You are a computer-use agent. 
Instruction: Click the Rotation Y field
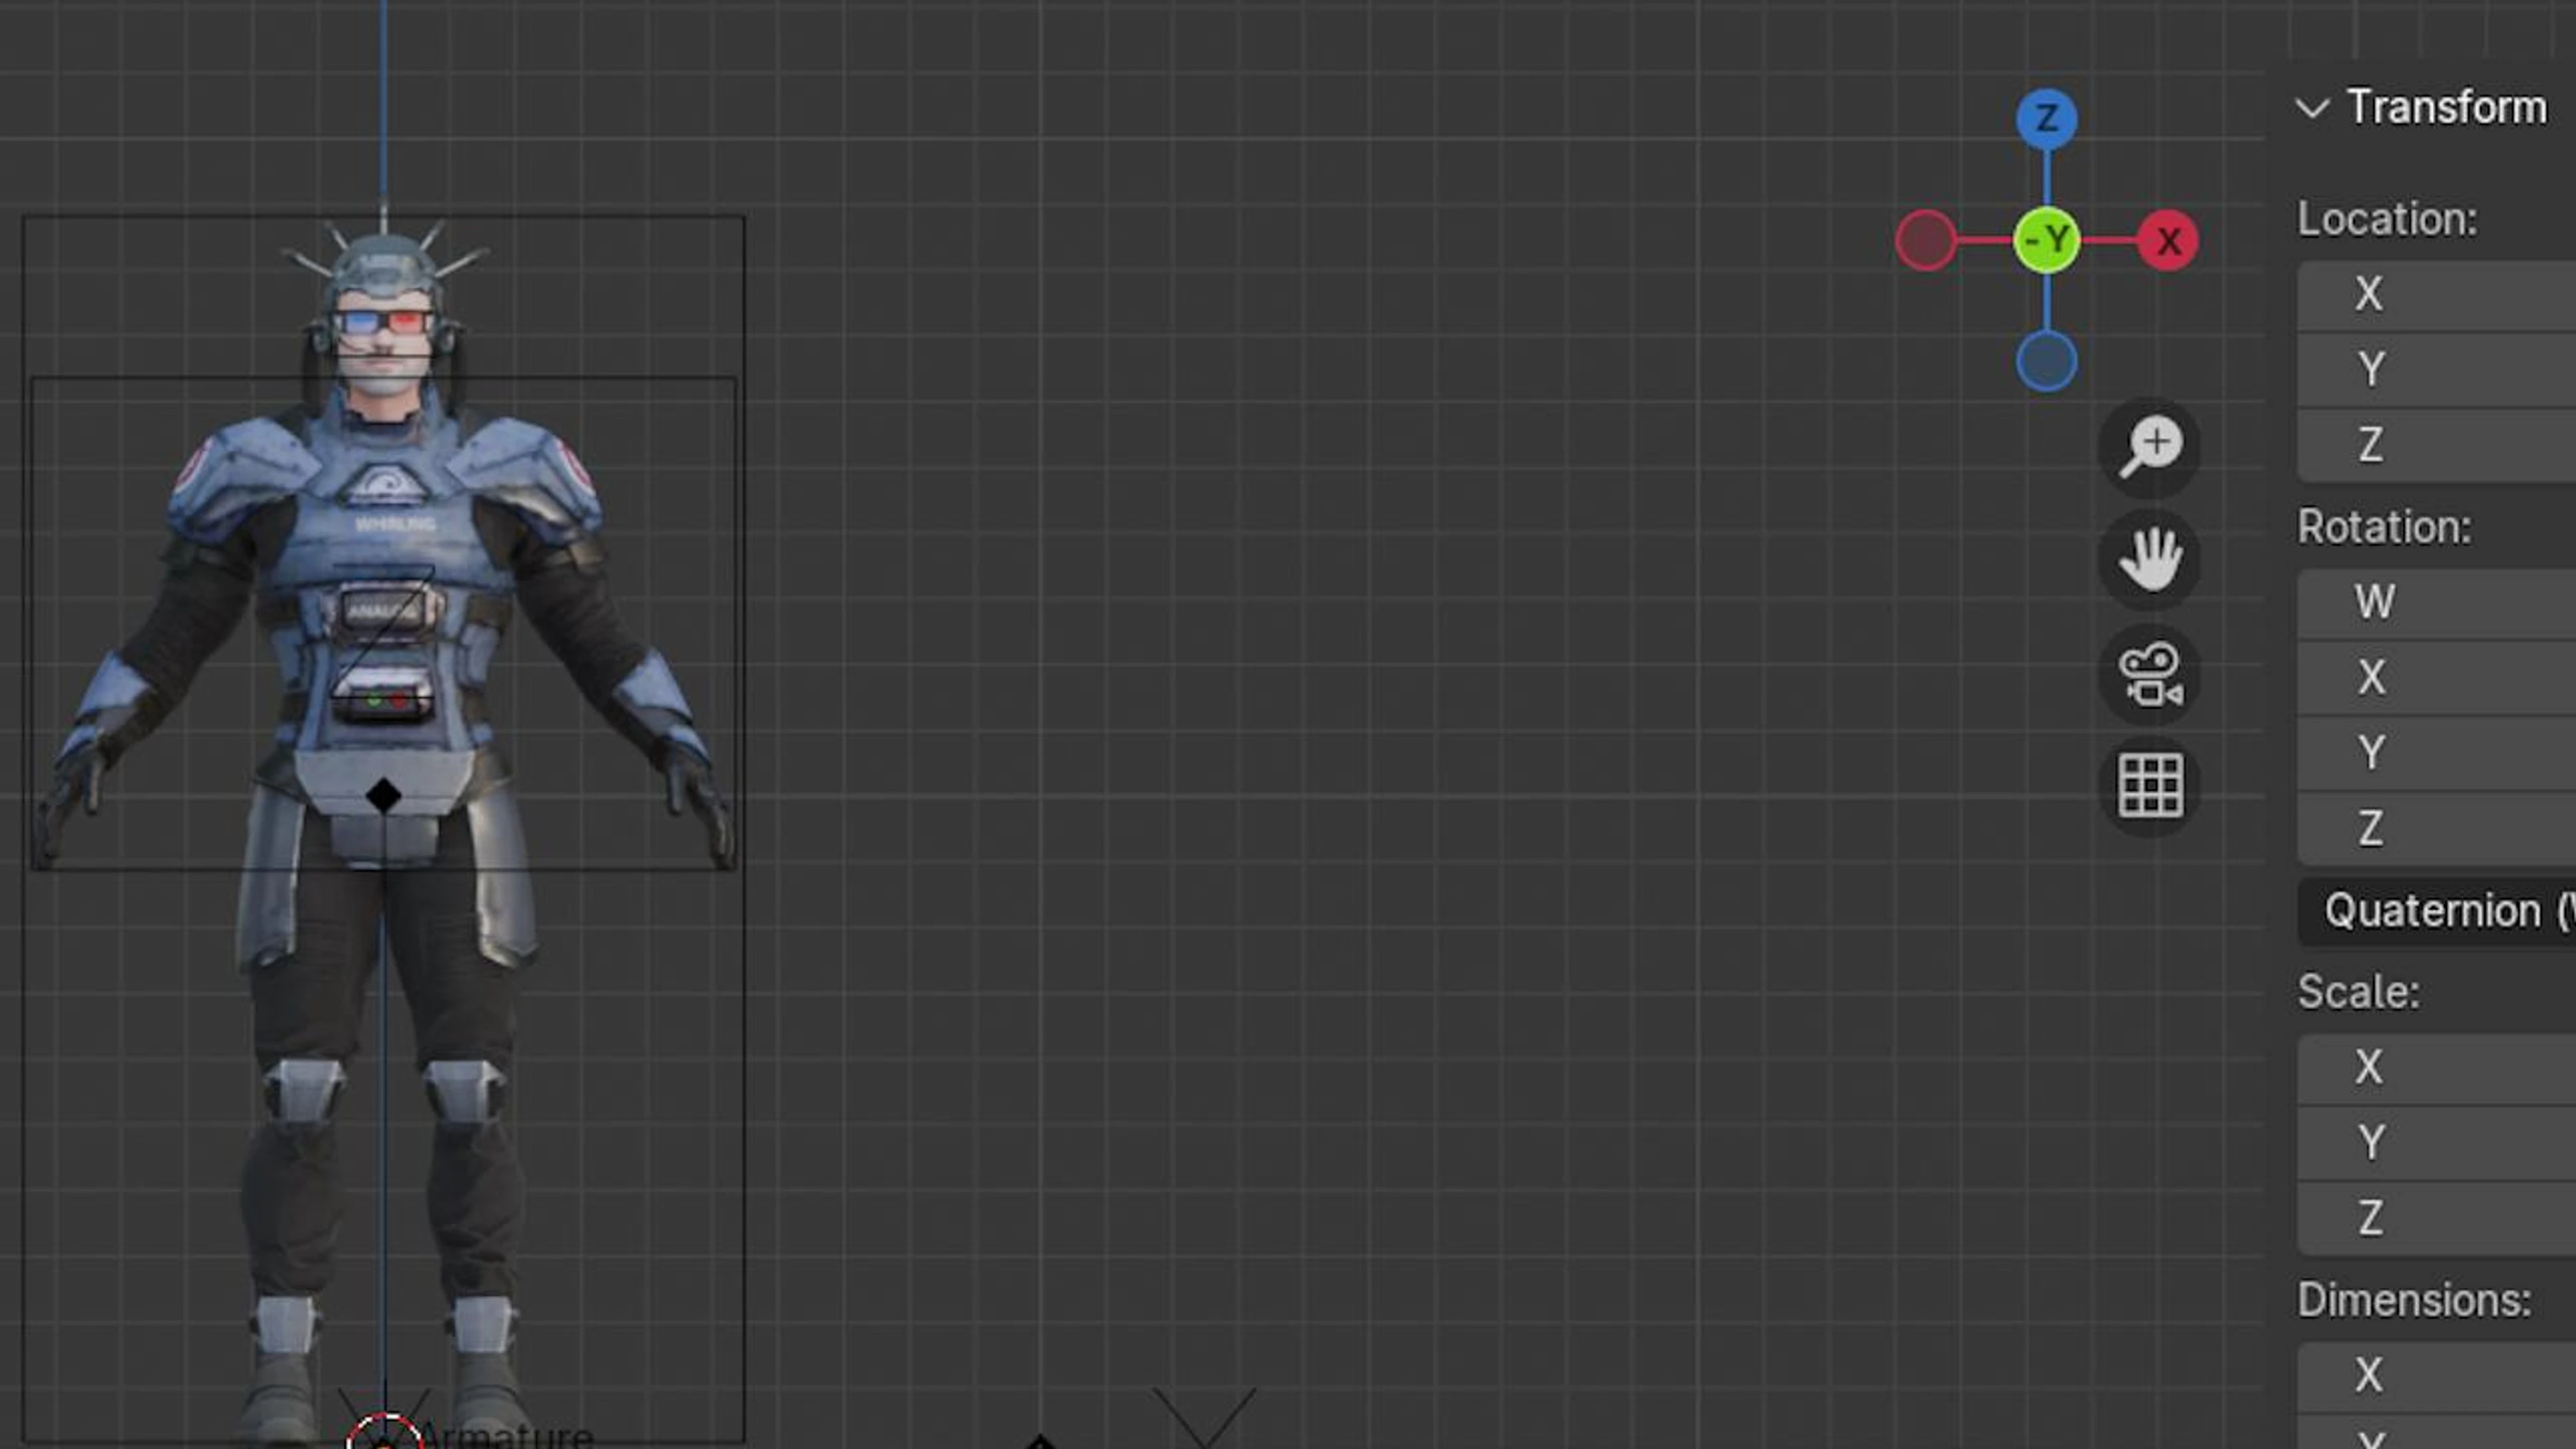[2437, 754]
